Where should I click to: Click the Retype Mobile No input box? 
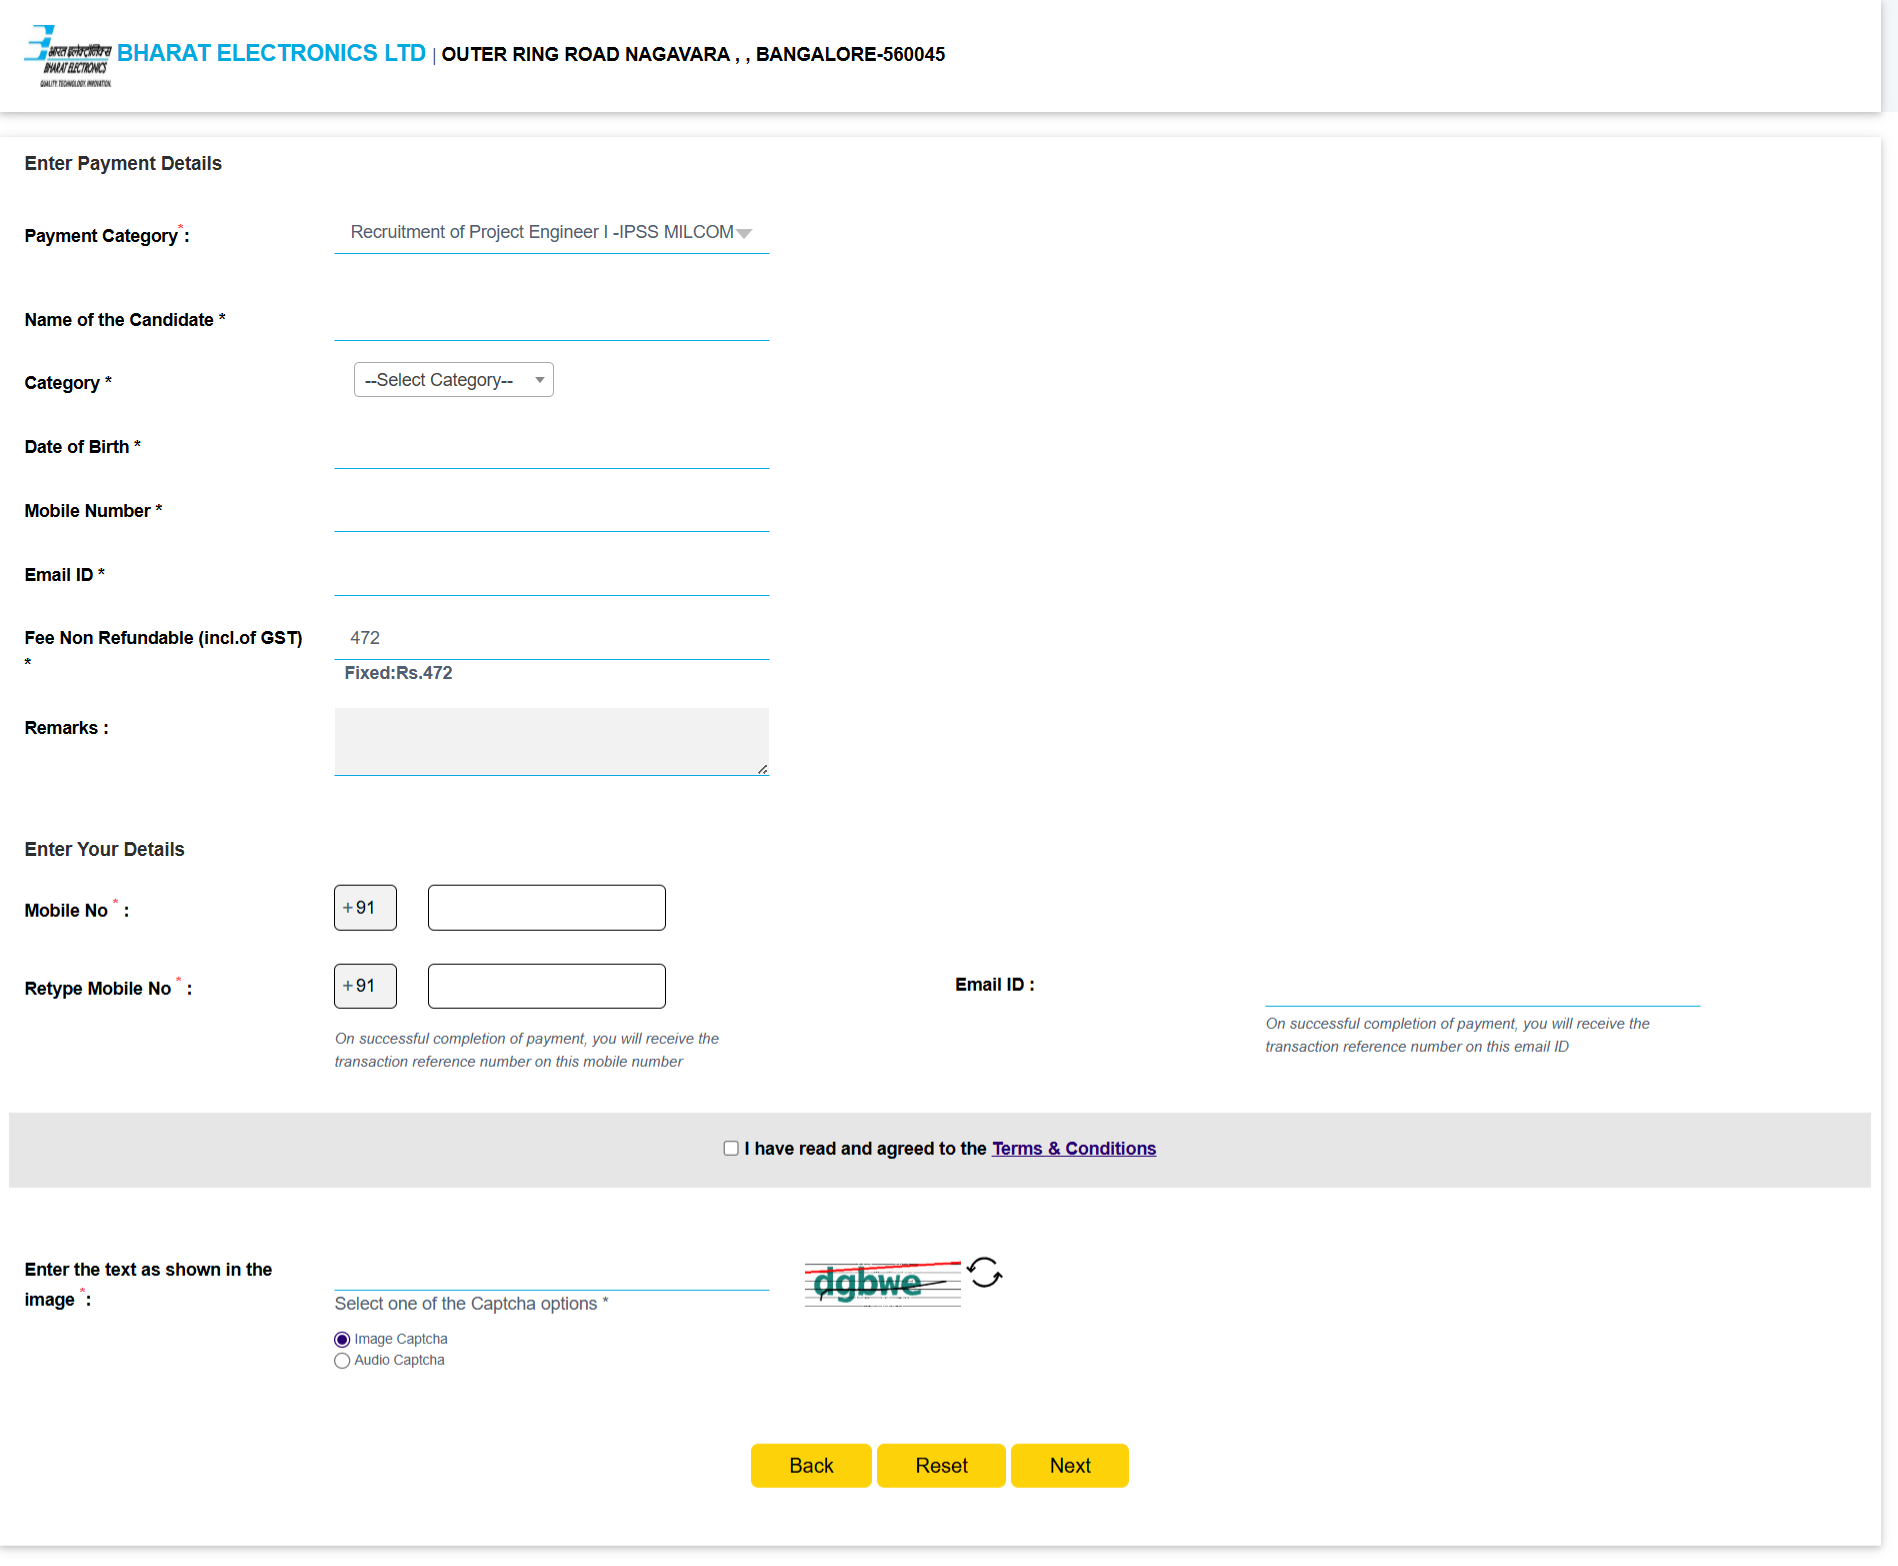546,986
